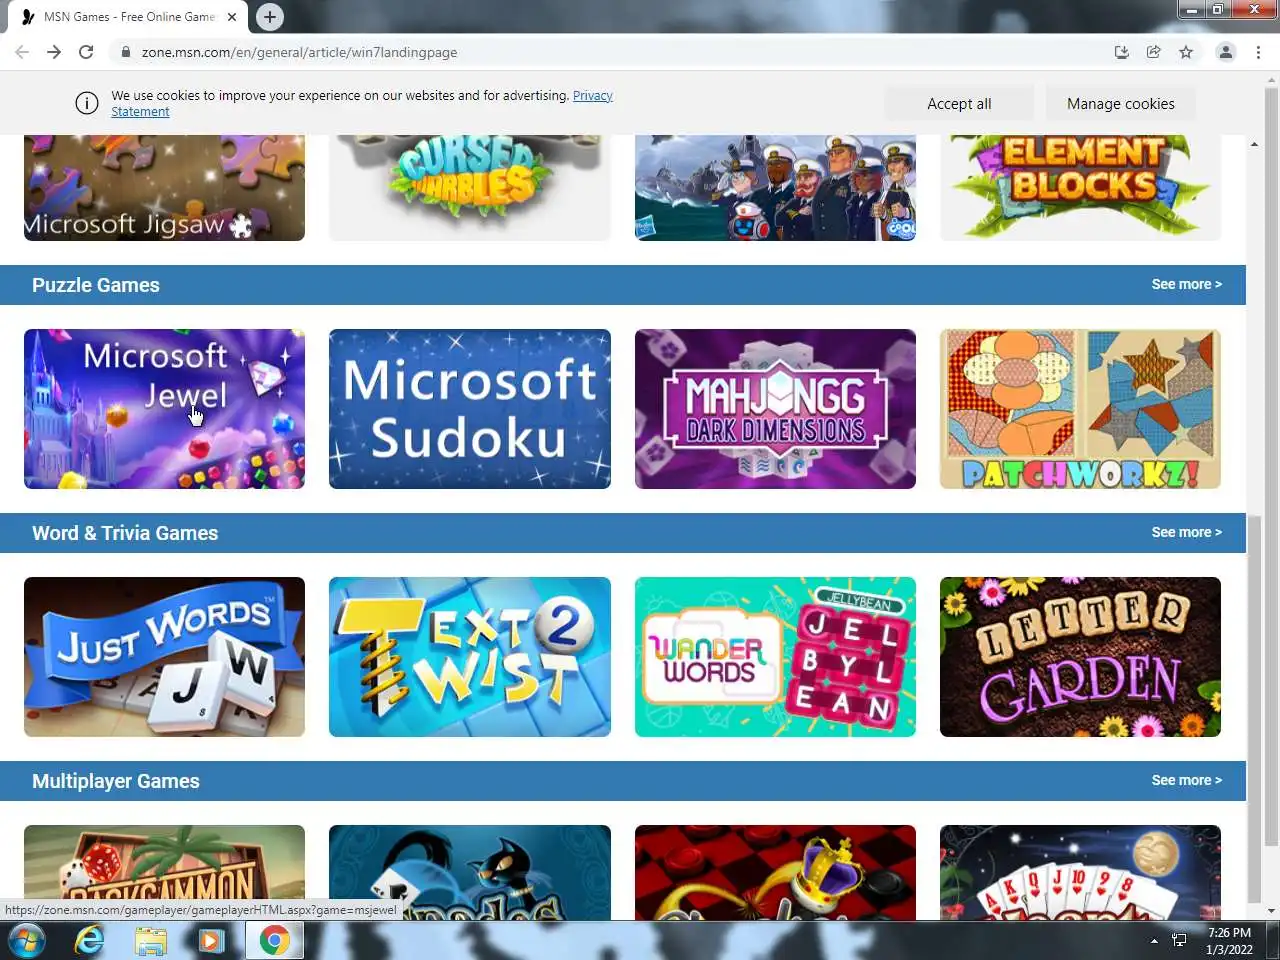Play Wander Words game
This screenshot has width=1280, height=960.
point(775,657)
